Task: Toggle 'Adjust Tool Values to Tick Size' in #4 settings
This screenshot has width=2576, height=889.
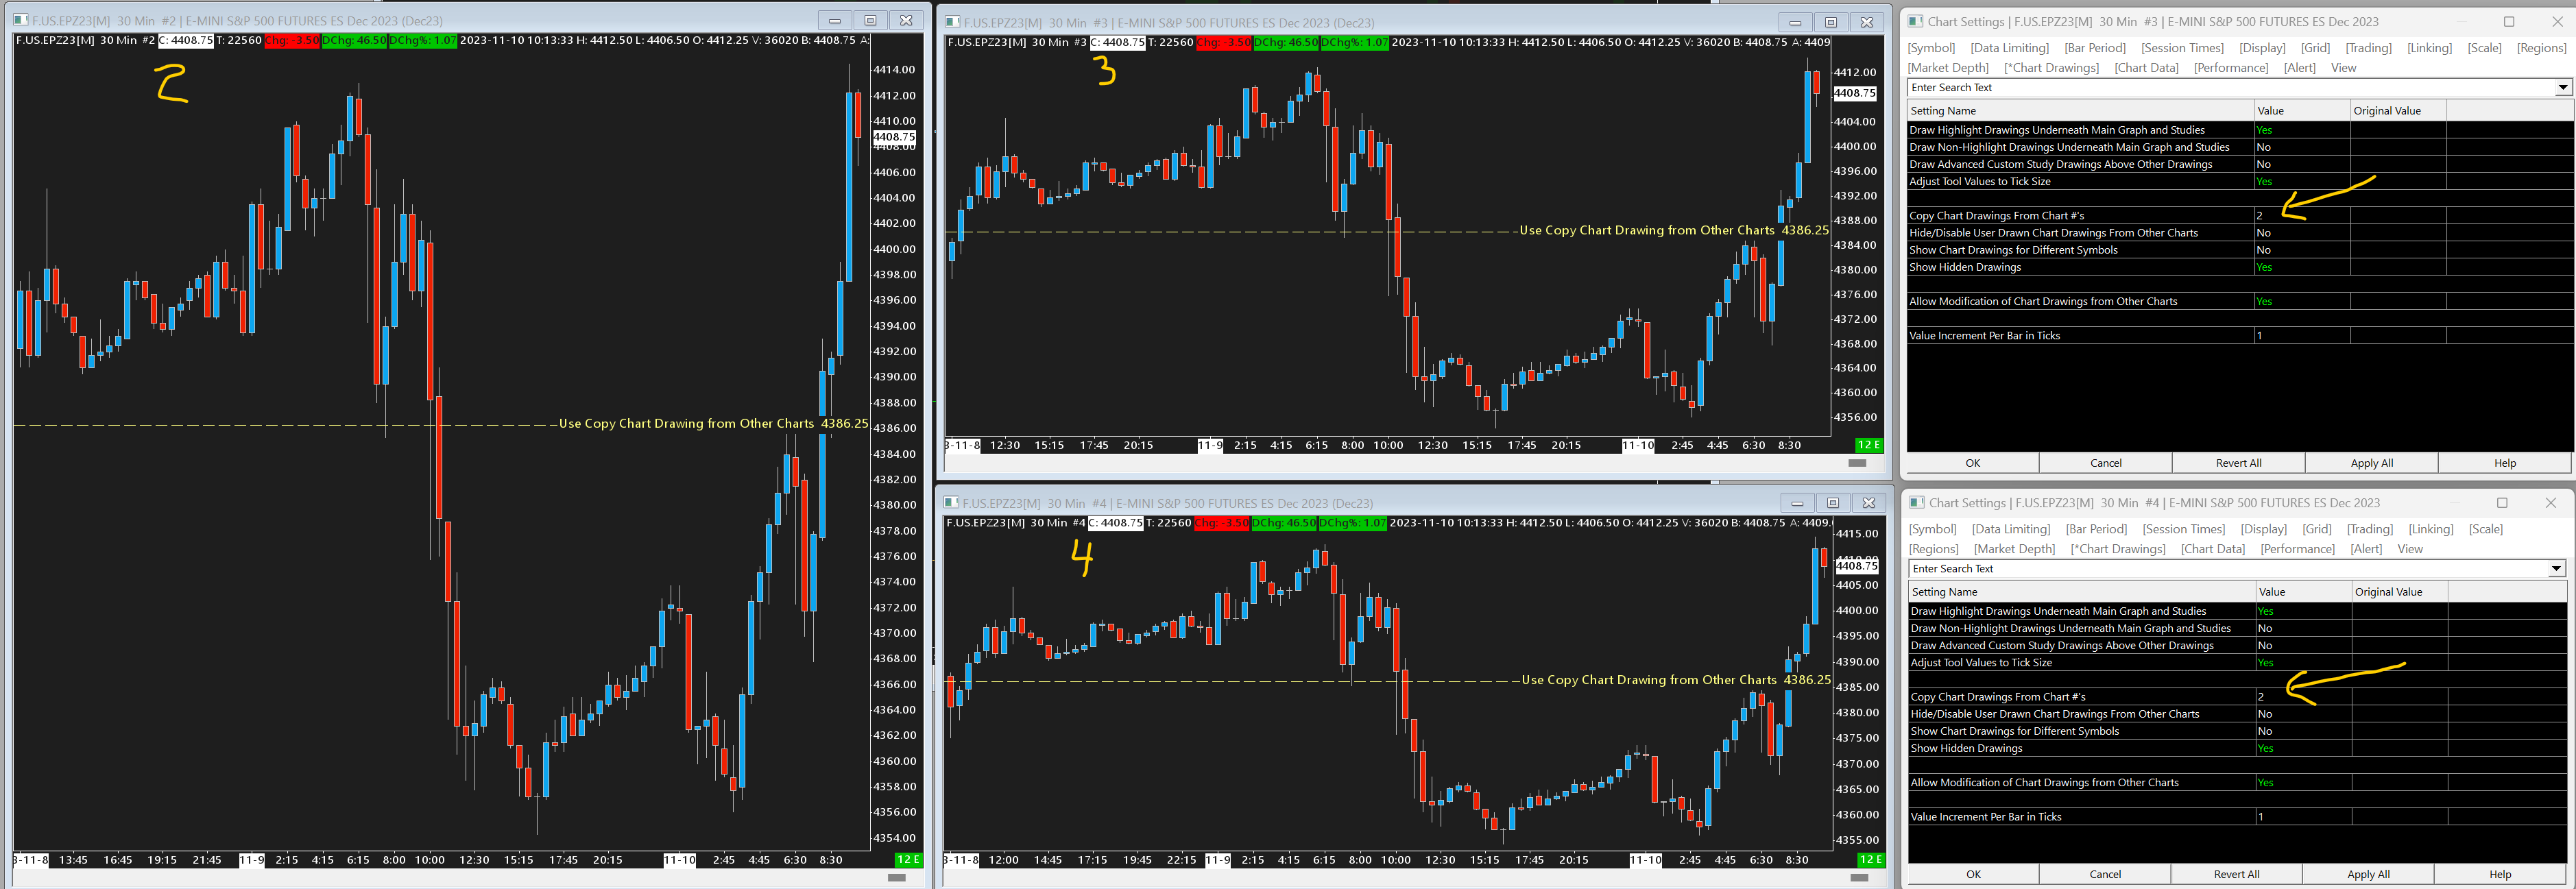Action: [x=2265, y=663]
